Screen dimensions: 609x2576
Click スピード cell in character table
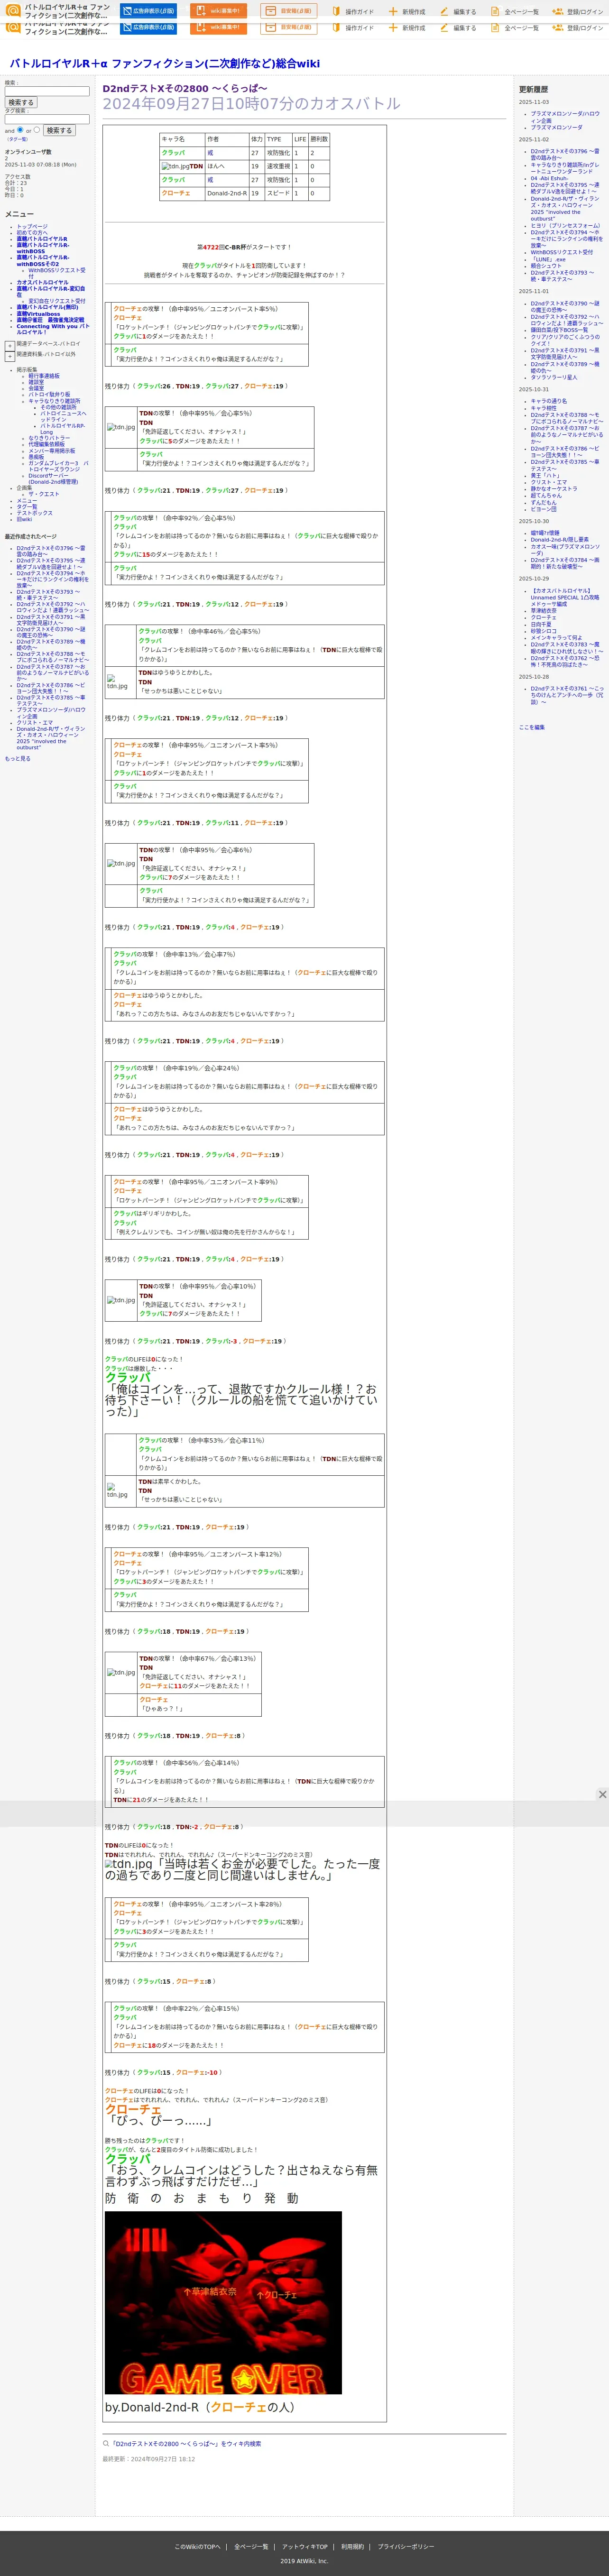click(x=278, y=194)
